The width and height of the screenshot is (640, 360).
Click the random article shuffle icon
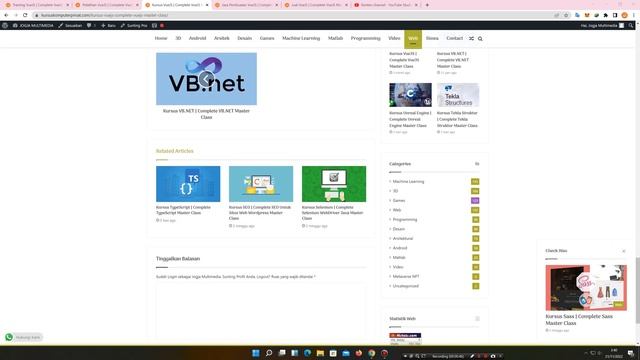(x=471, y=38)
